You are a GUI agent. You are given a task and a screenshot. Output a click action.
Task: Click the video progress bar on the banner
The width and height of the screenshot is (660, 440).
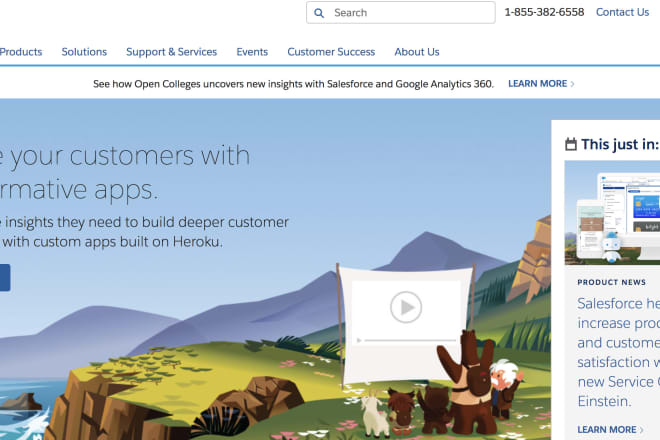click(410, 340)
